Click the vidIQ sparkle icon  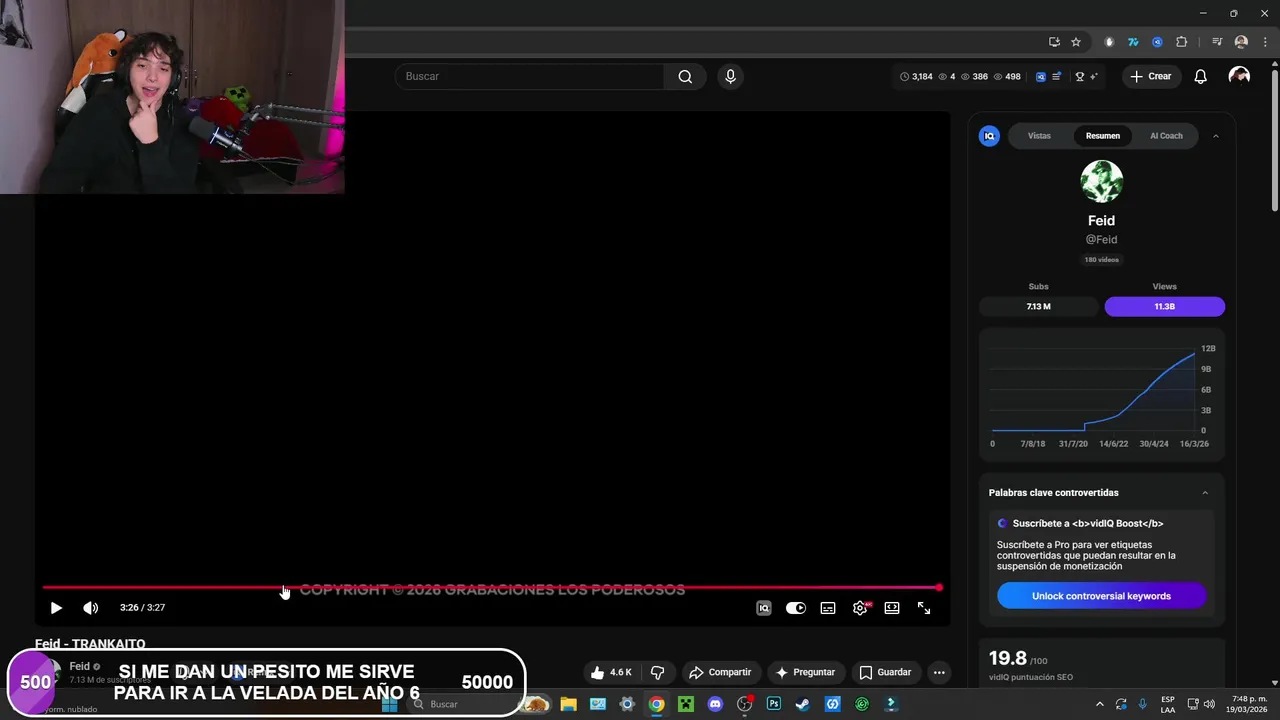point(1093,76)
